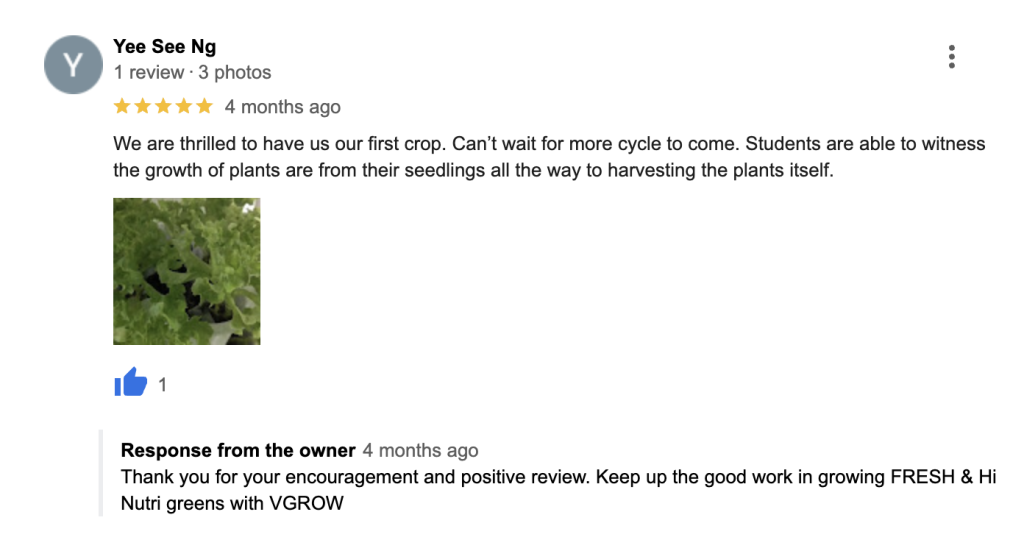Image resolution: width=1024 pixels, height=537 pixels.
Task: Click the owner's thank-you reply text
Action: 557,477
